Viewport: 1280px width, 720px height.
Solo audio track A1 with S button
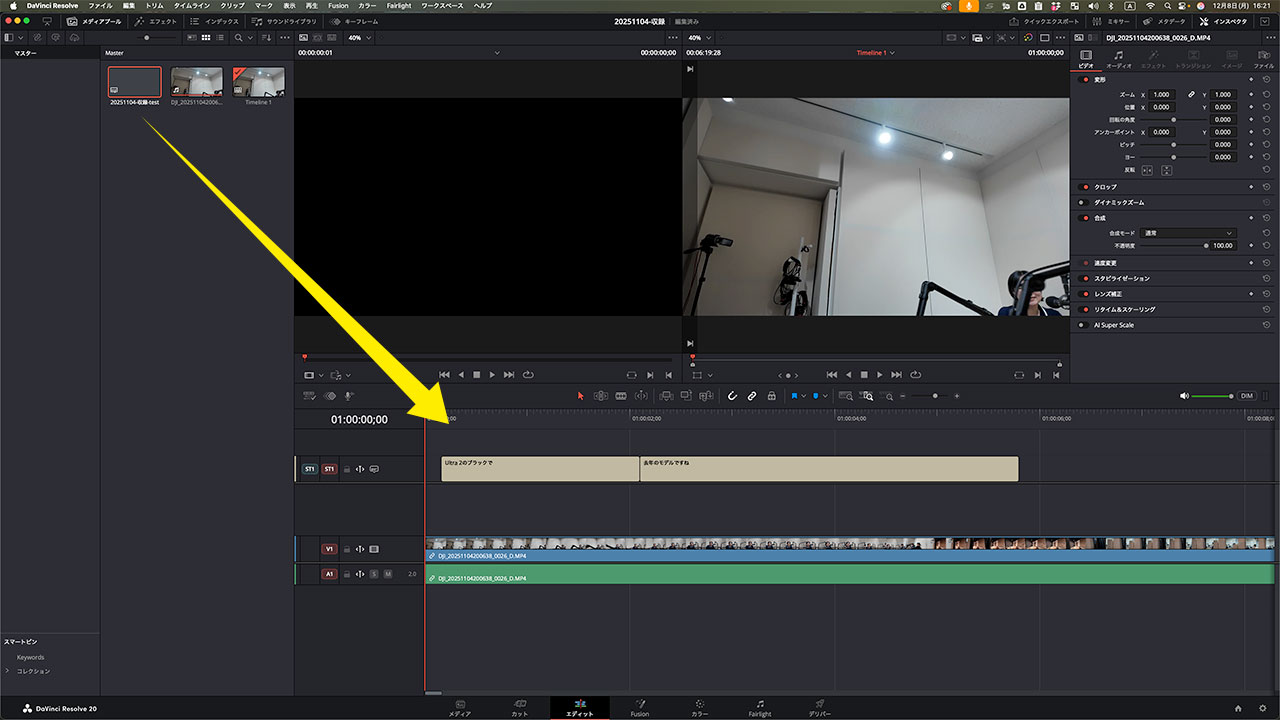[374, 574]
